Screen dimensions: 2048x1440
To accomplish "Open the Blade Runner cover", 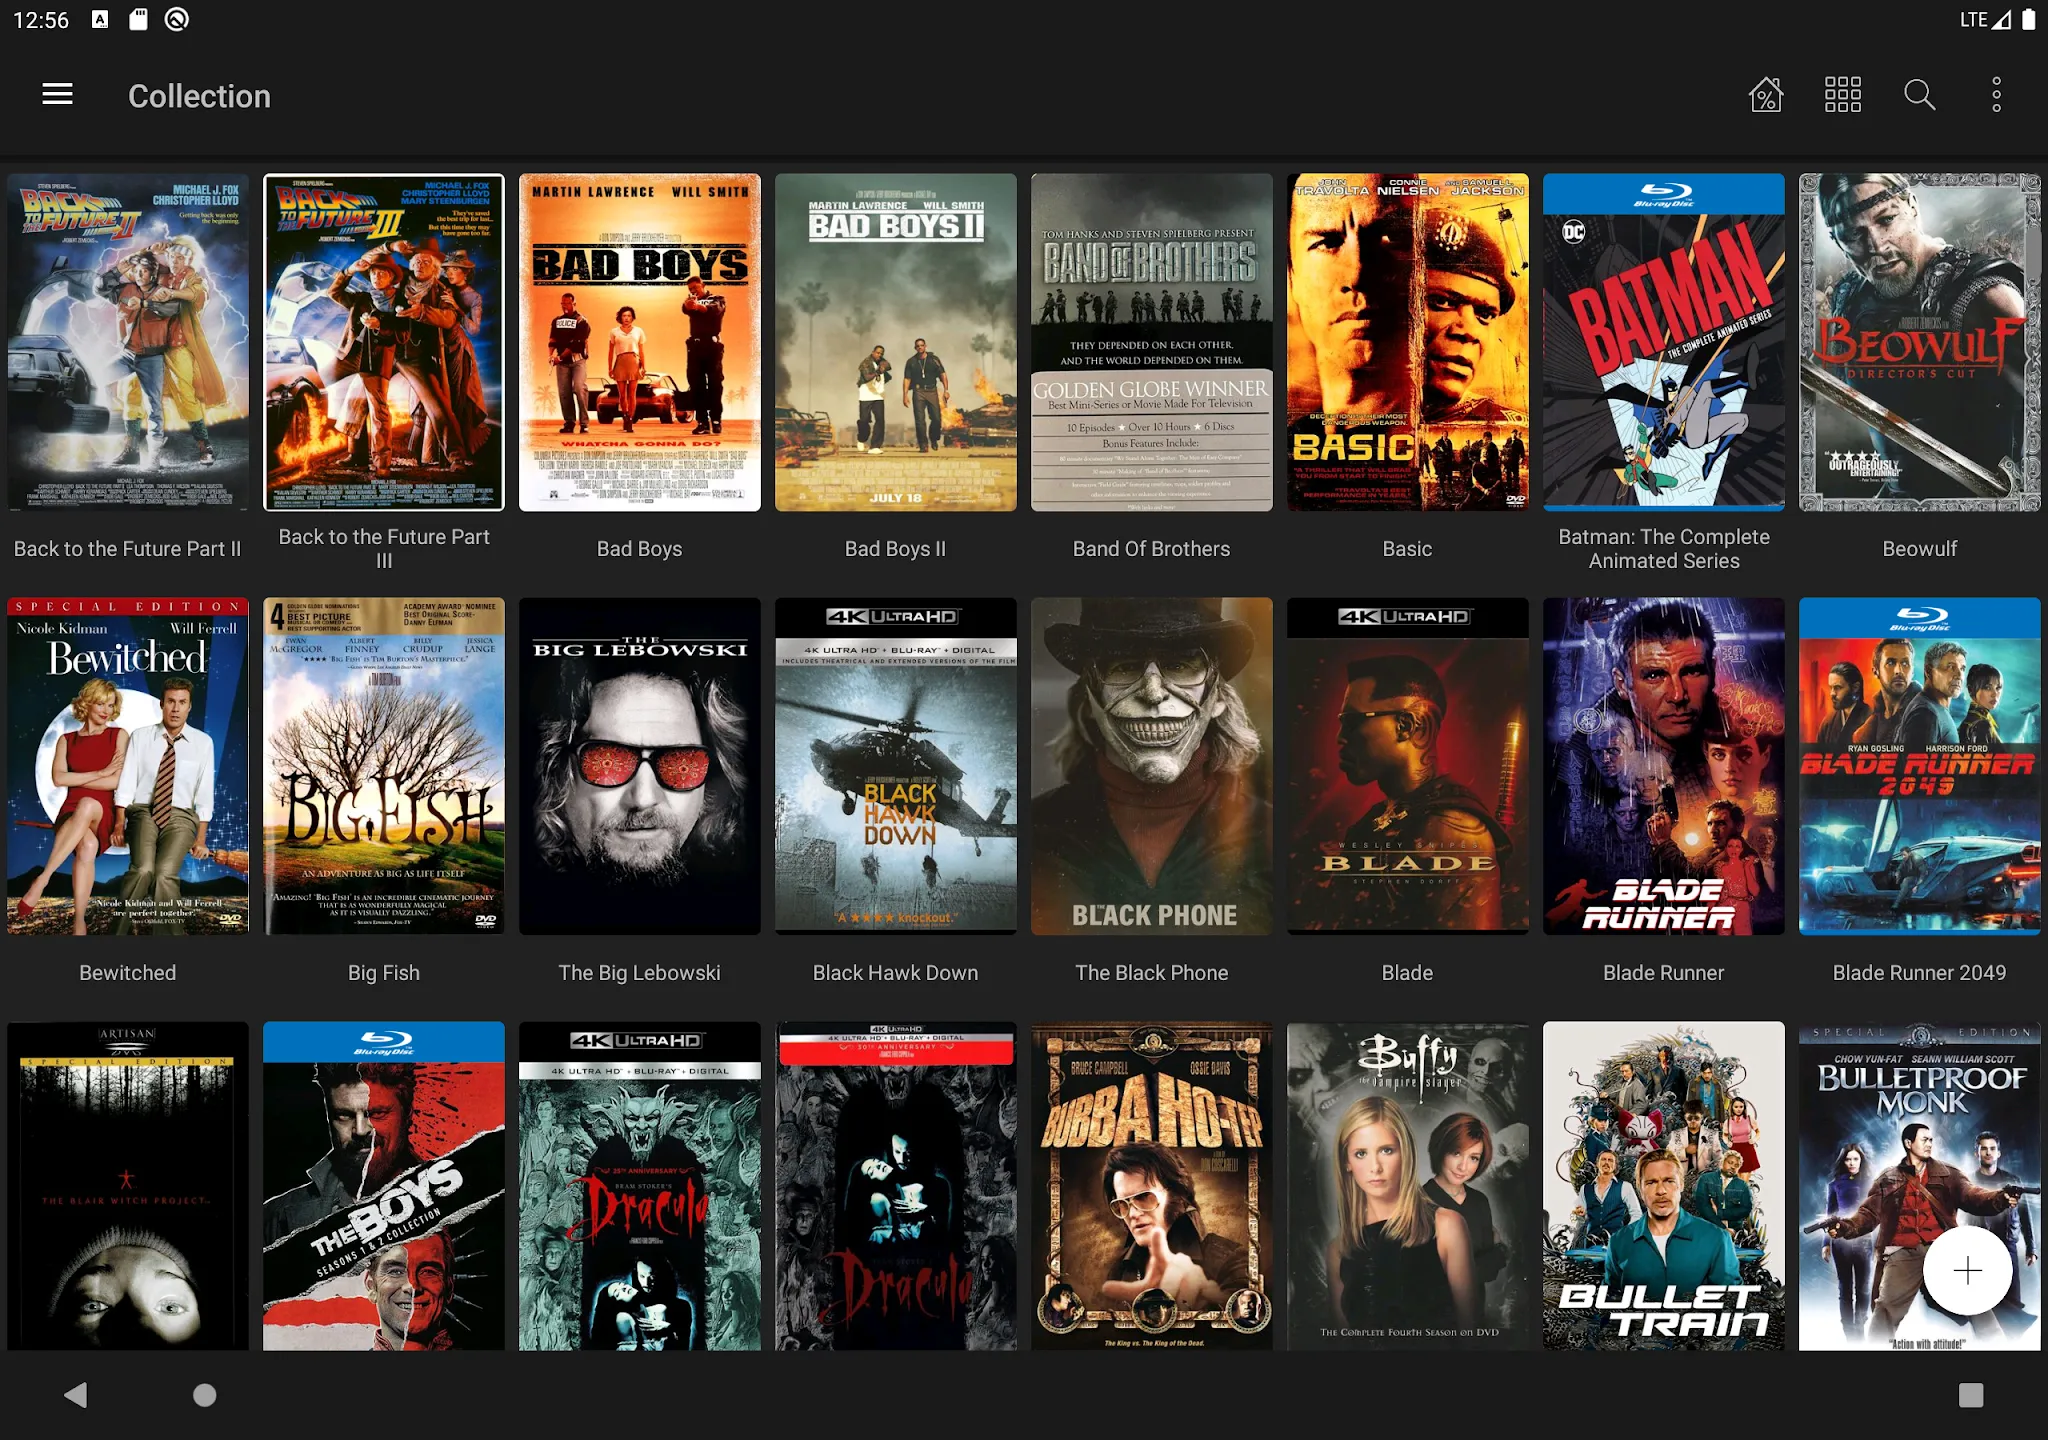I will 1664,766.
